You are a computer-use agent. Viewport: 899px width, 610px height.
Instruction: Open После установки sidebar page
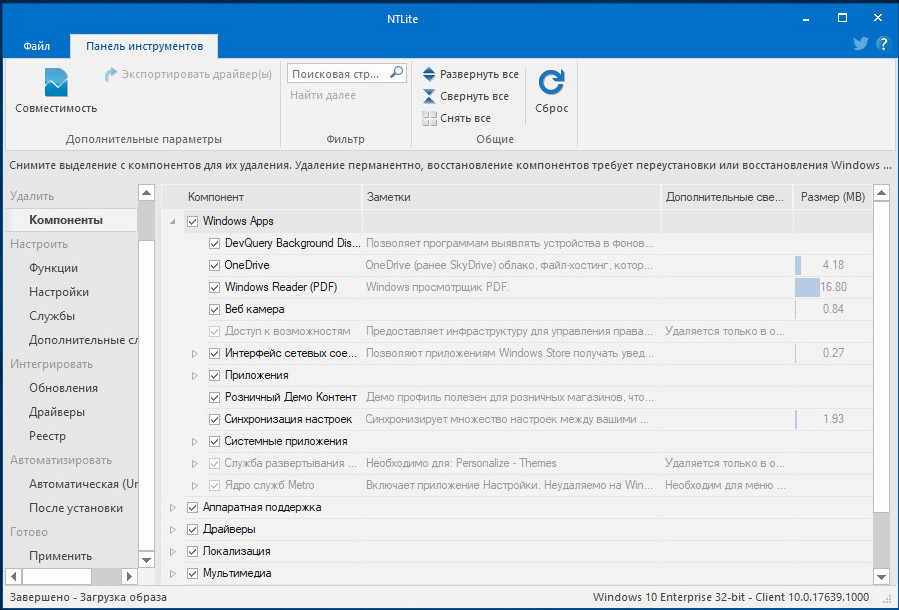pyautogui.click(x=76, y=508)
